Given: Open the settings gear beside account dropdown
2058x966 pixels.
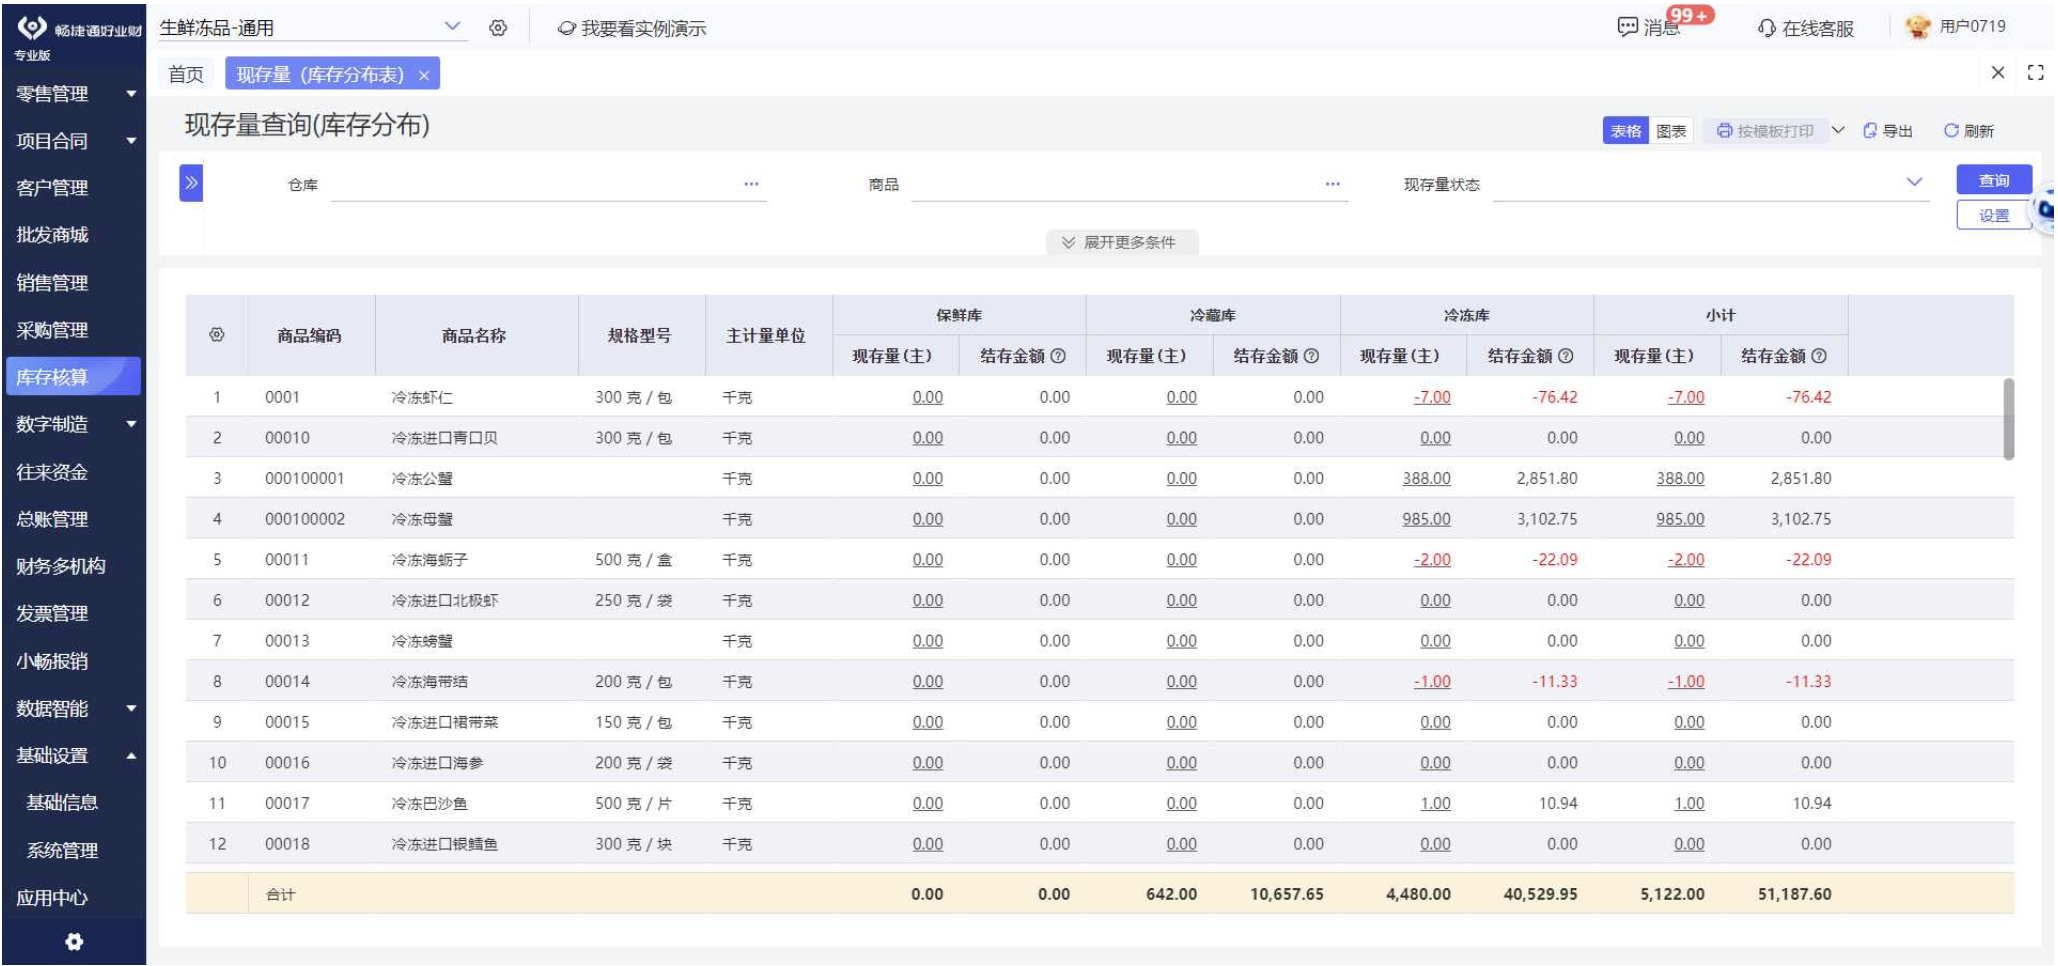Looking at the screenshot, I should [x=498, y=28].
